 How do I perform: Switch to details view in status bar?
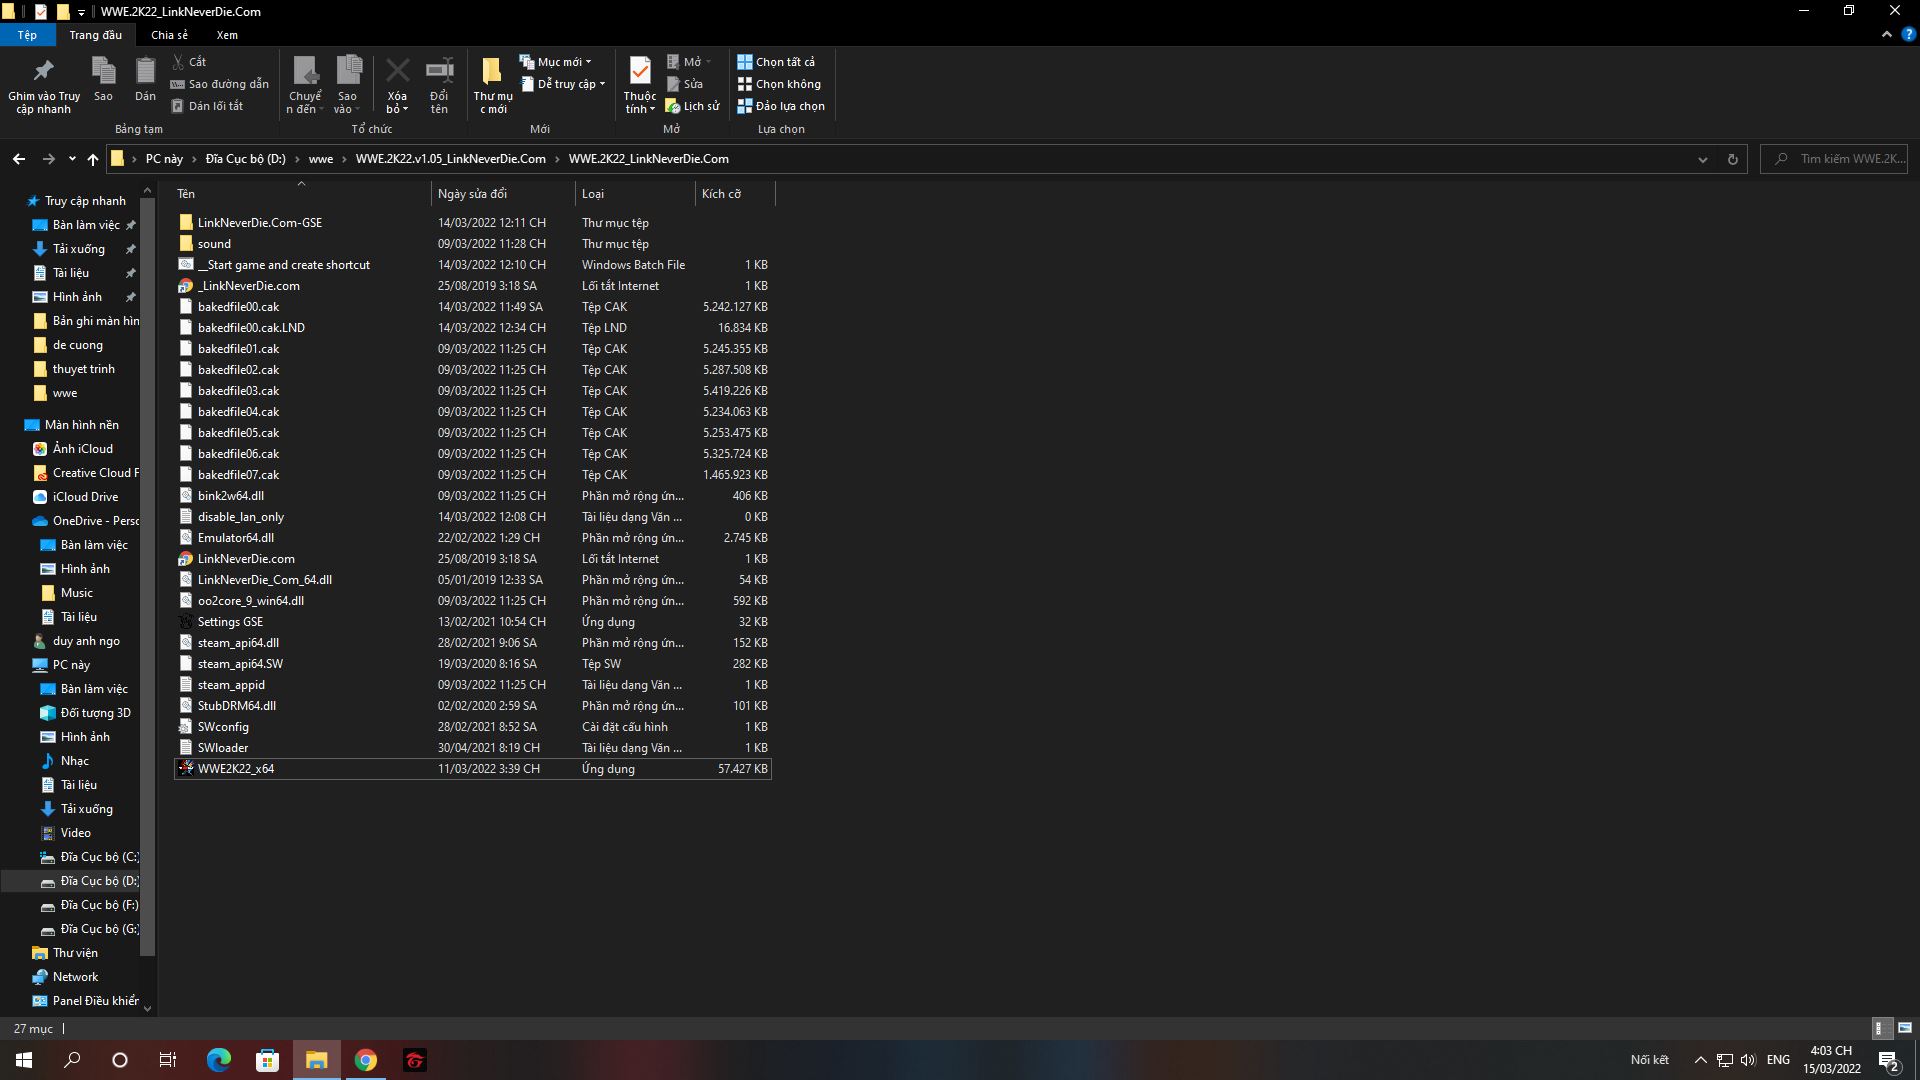[1880, 1028]
